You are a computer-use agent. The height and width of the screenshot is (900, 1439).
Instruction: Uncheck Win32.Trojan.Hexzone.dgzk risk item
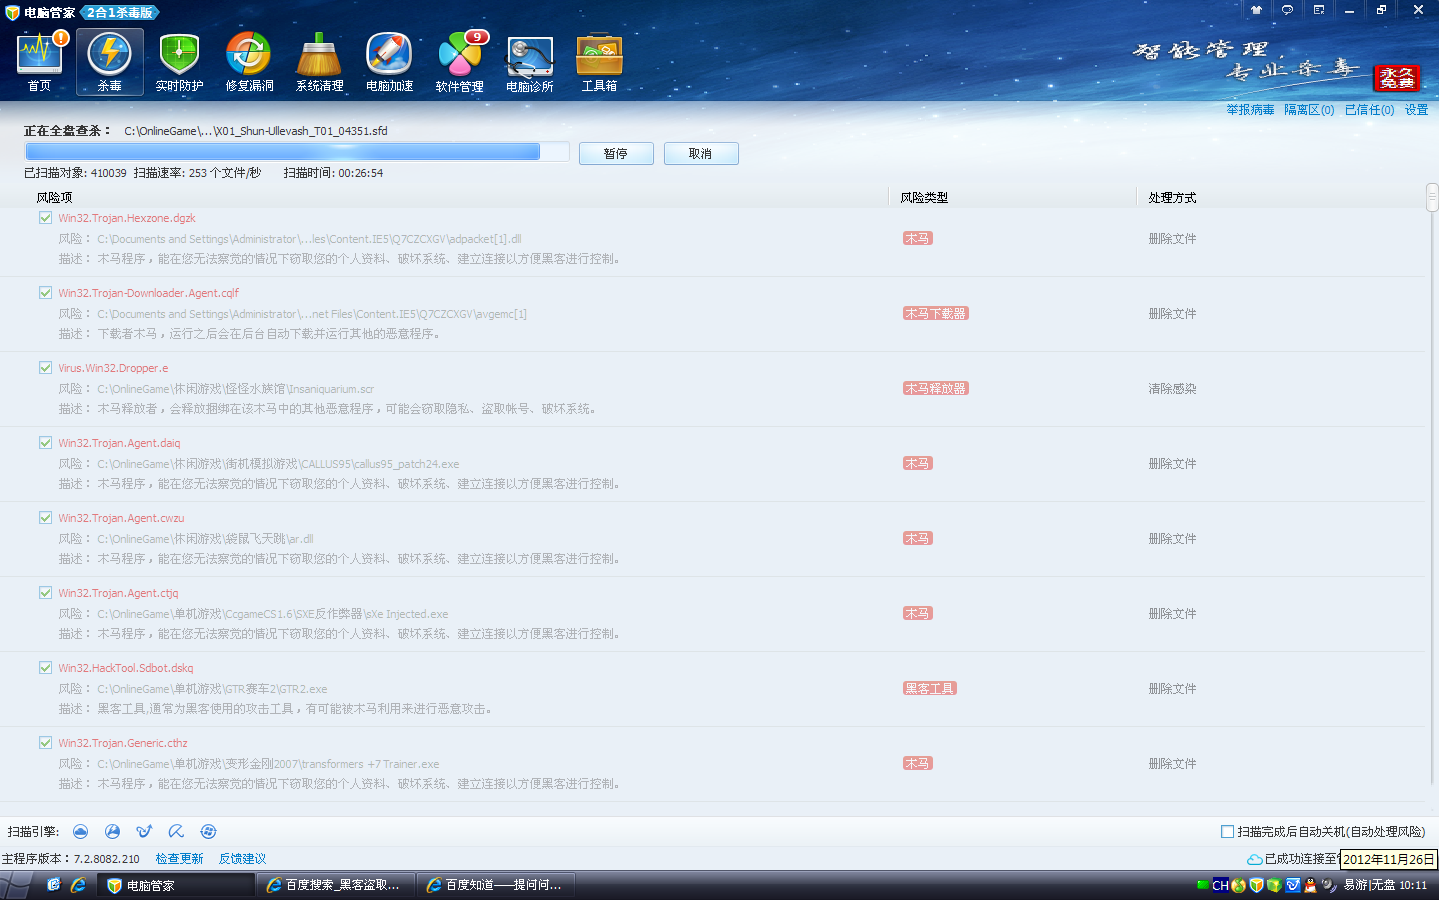[x=45, y=217]
